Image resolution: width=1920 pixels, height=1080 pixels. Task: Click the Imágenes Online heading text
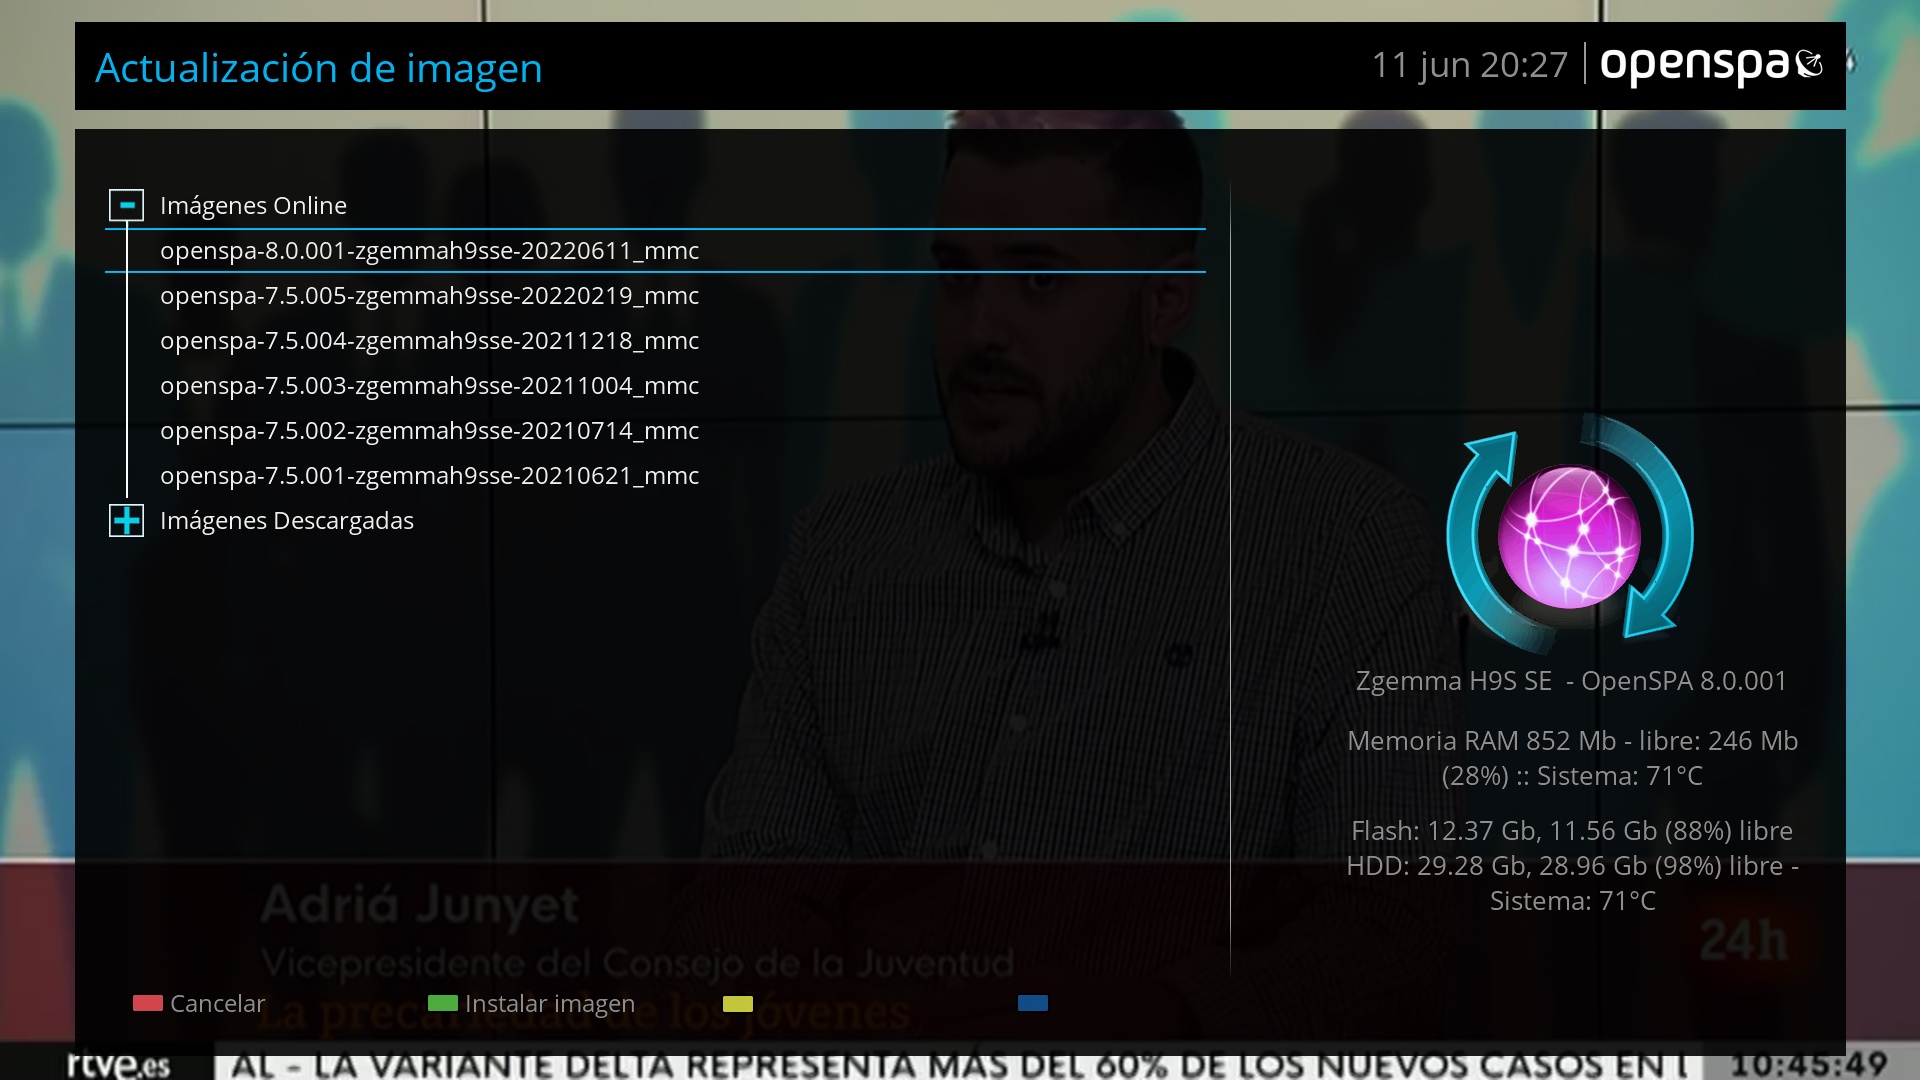coord(253,205)
